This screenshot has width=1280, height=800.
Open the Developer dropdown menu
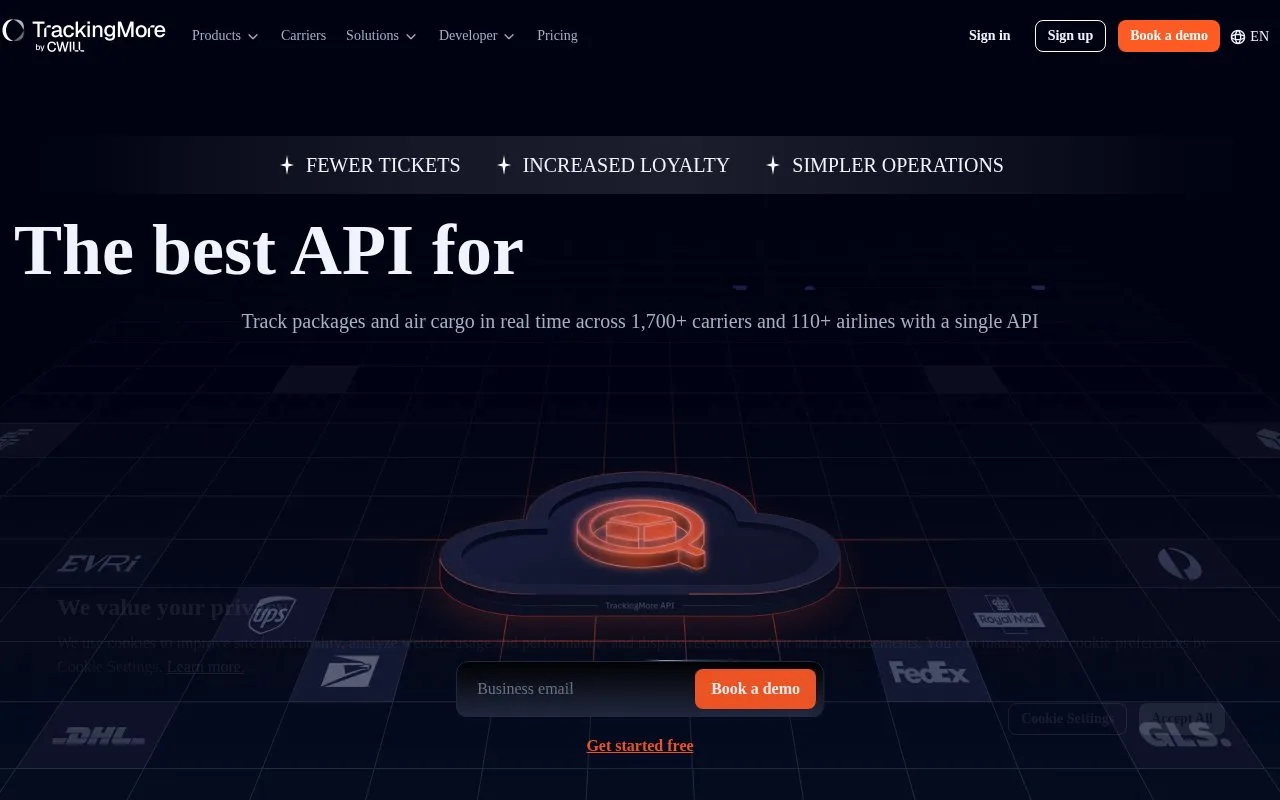tap(477, 36)
